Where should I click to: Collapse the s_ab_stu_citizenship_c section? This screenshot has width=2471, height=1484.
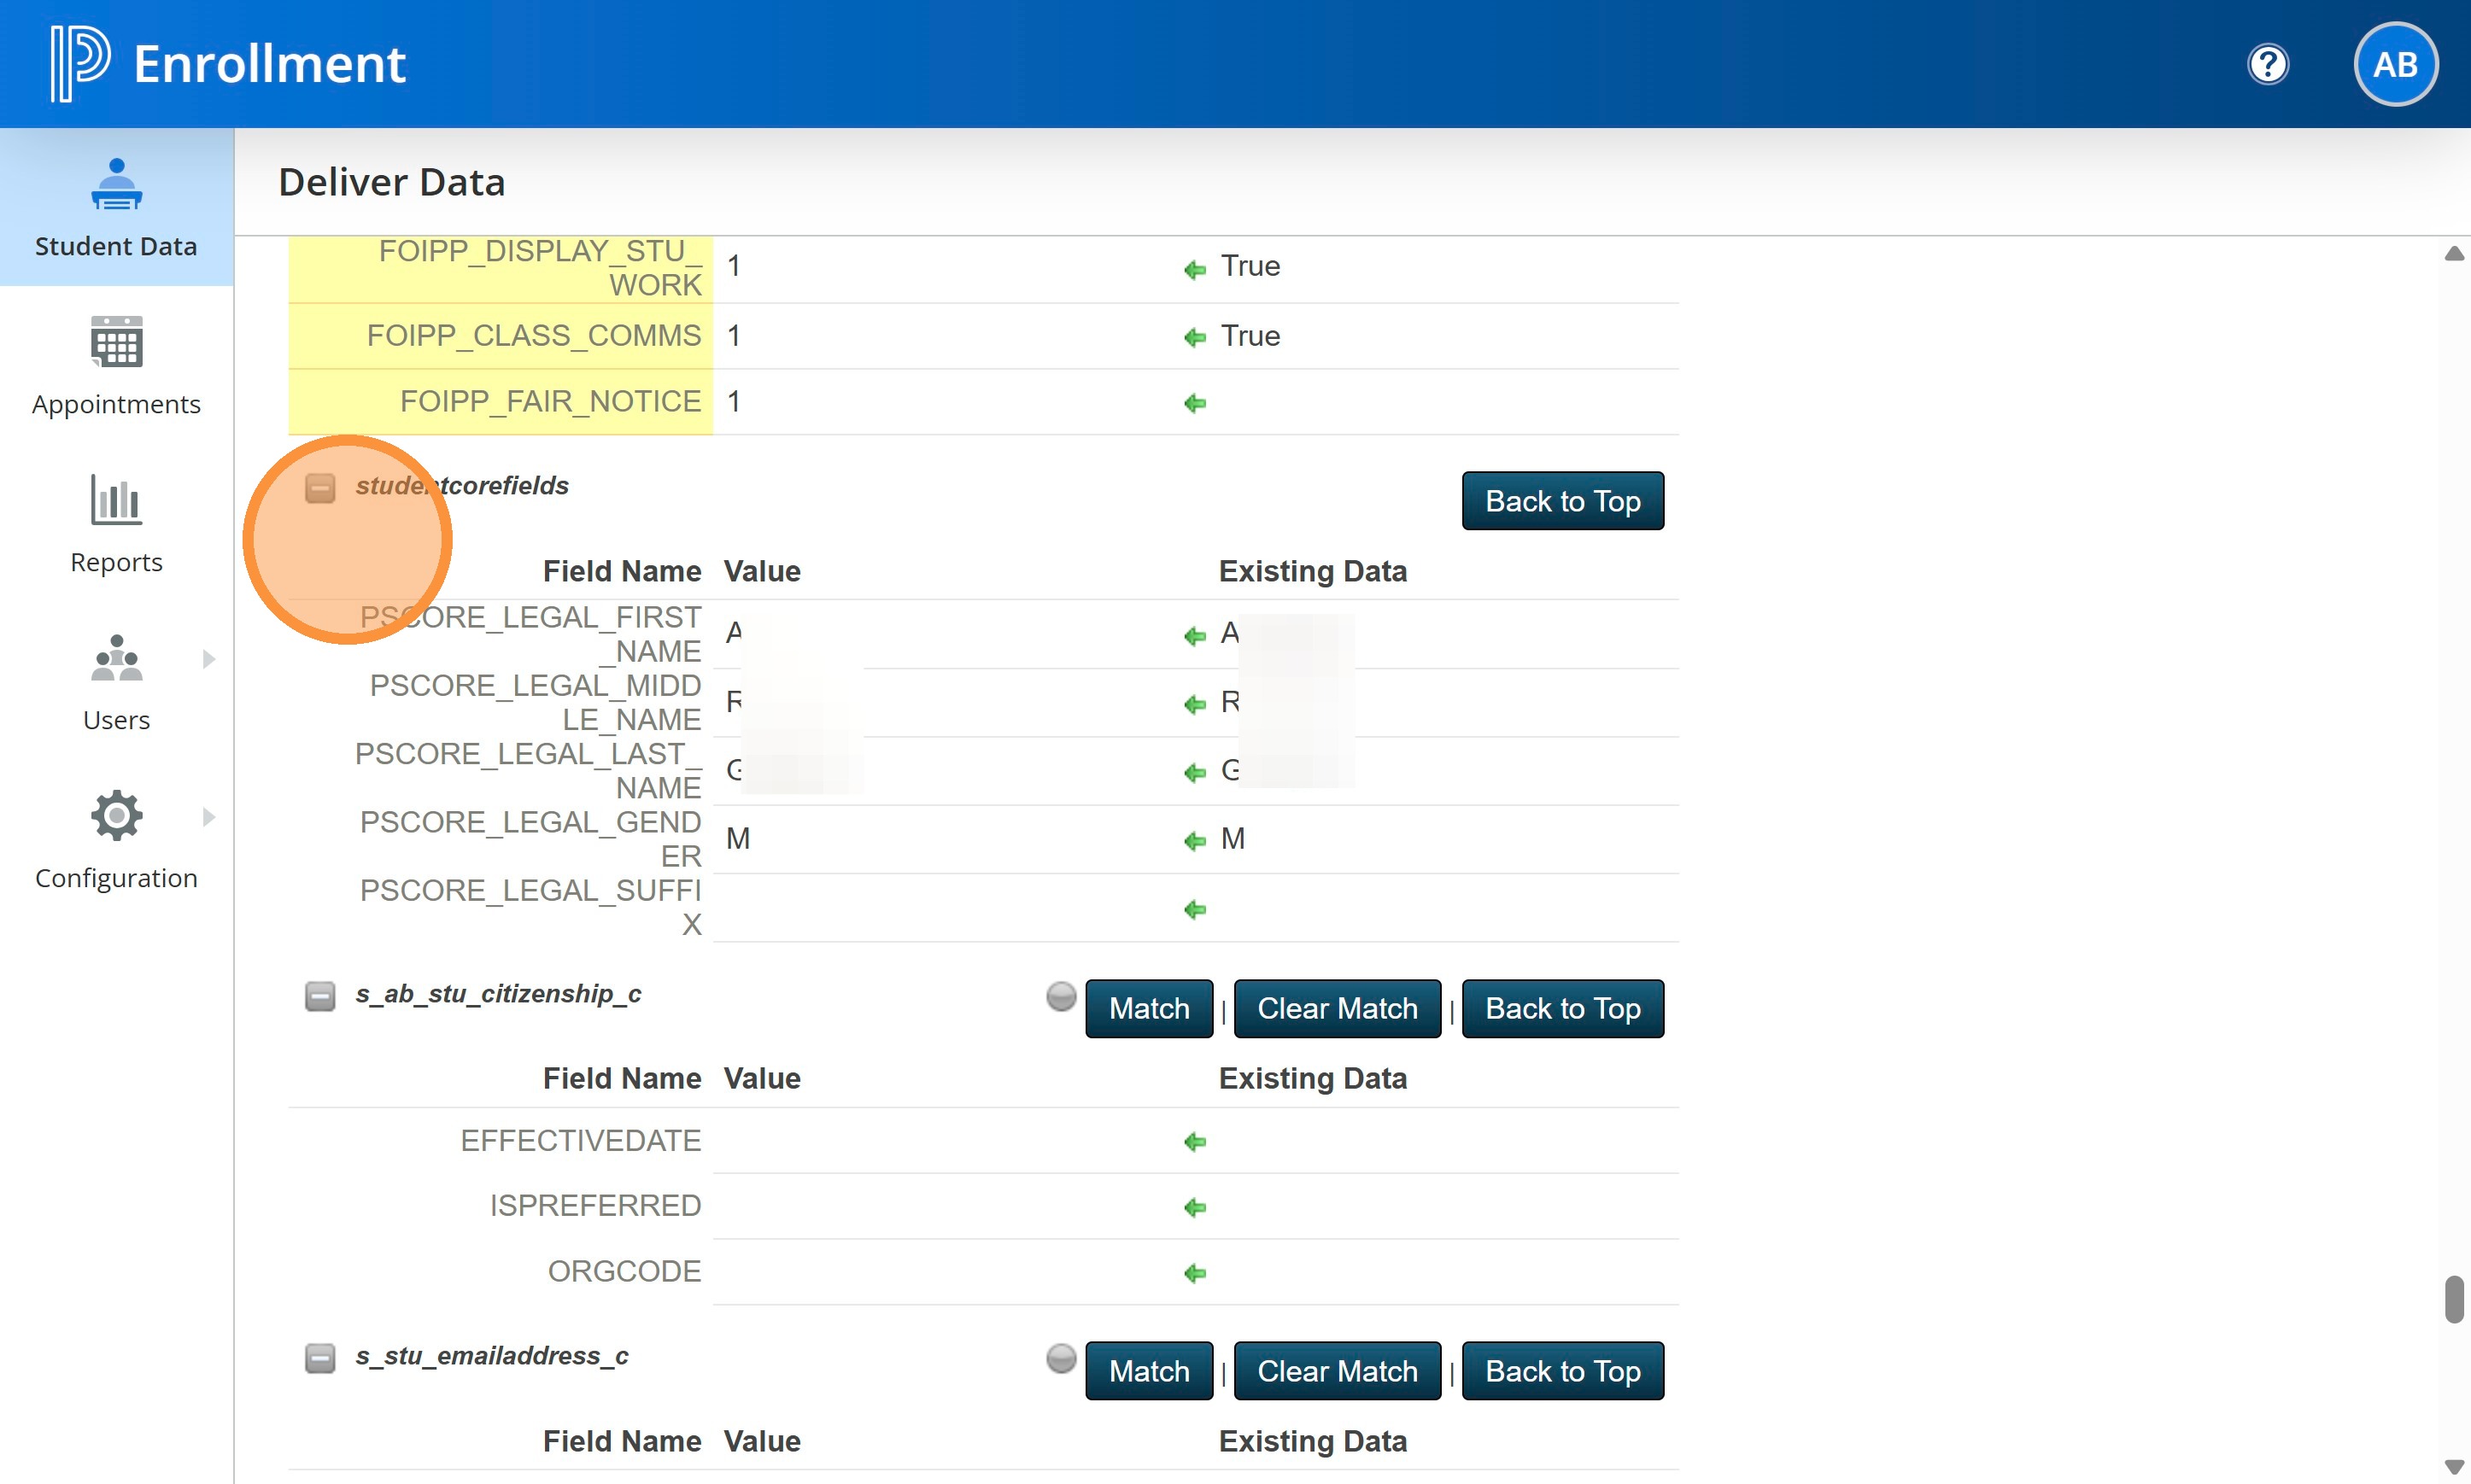pyautogui.click(x=320, y=996)
